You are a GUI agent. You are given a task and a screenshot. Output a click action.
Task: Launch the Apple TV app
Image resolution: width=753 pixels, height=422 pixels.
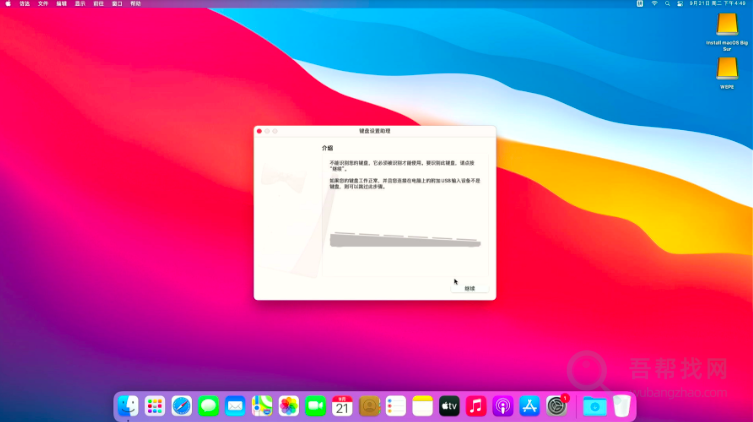point(450,406)
